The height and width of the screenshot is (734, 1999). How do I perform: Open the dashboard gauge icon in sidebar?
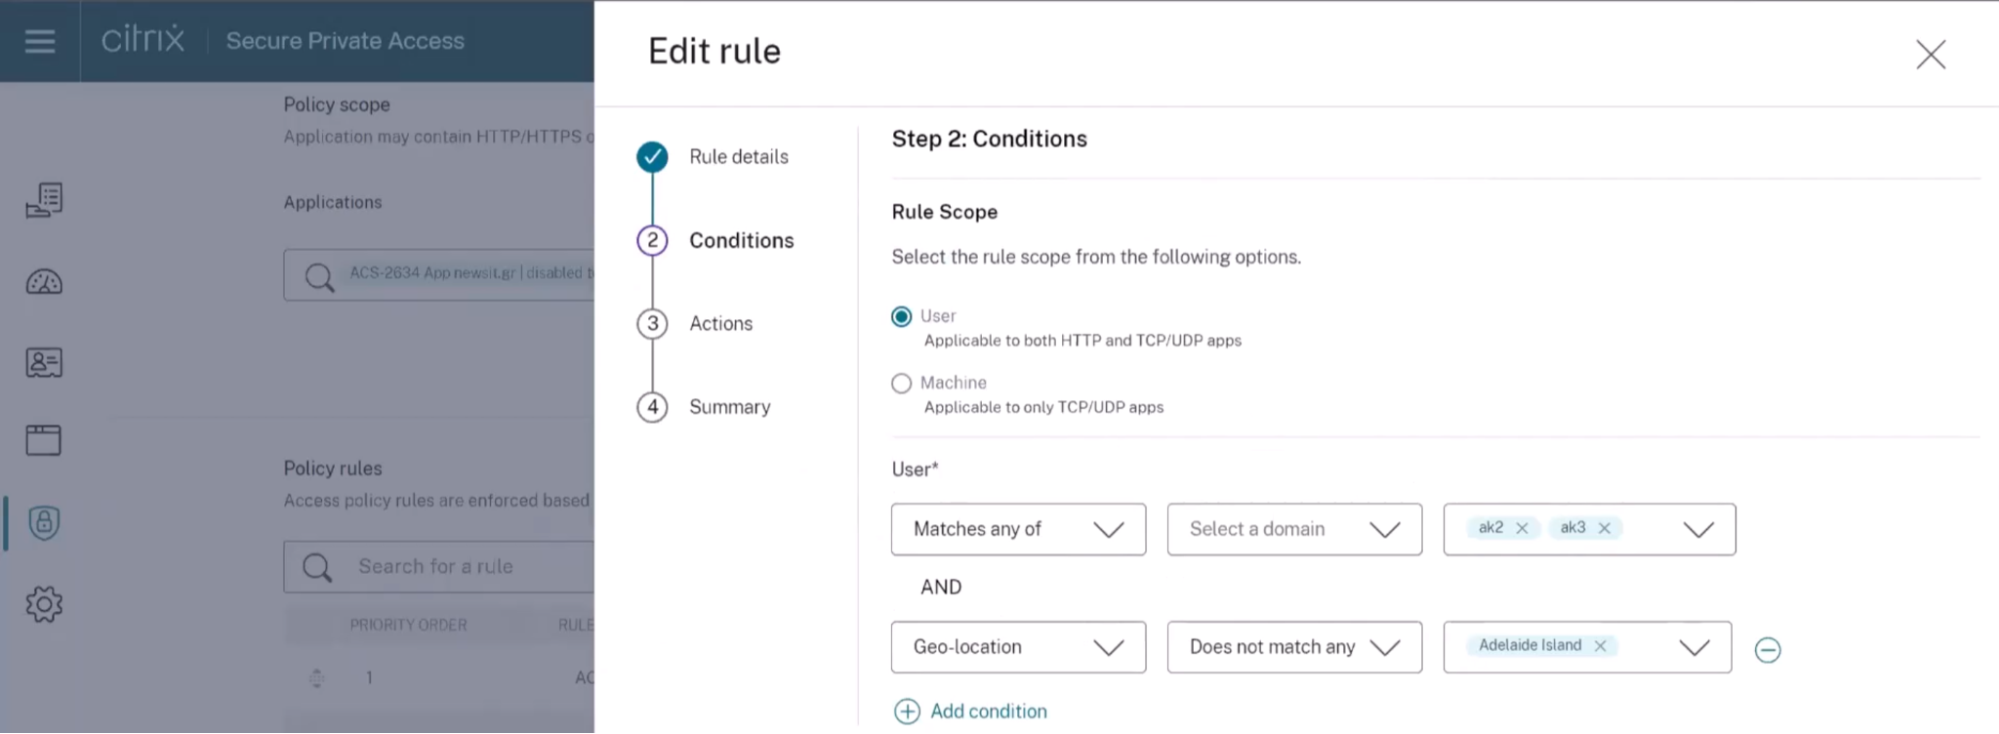click(44, 282)
